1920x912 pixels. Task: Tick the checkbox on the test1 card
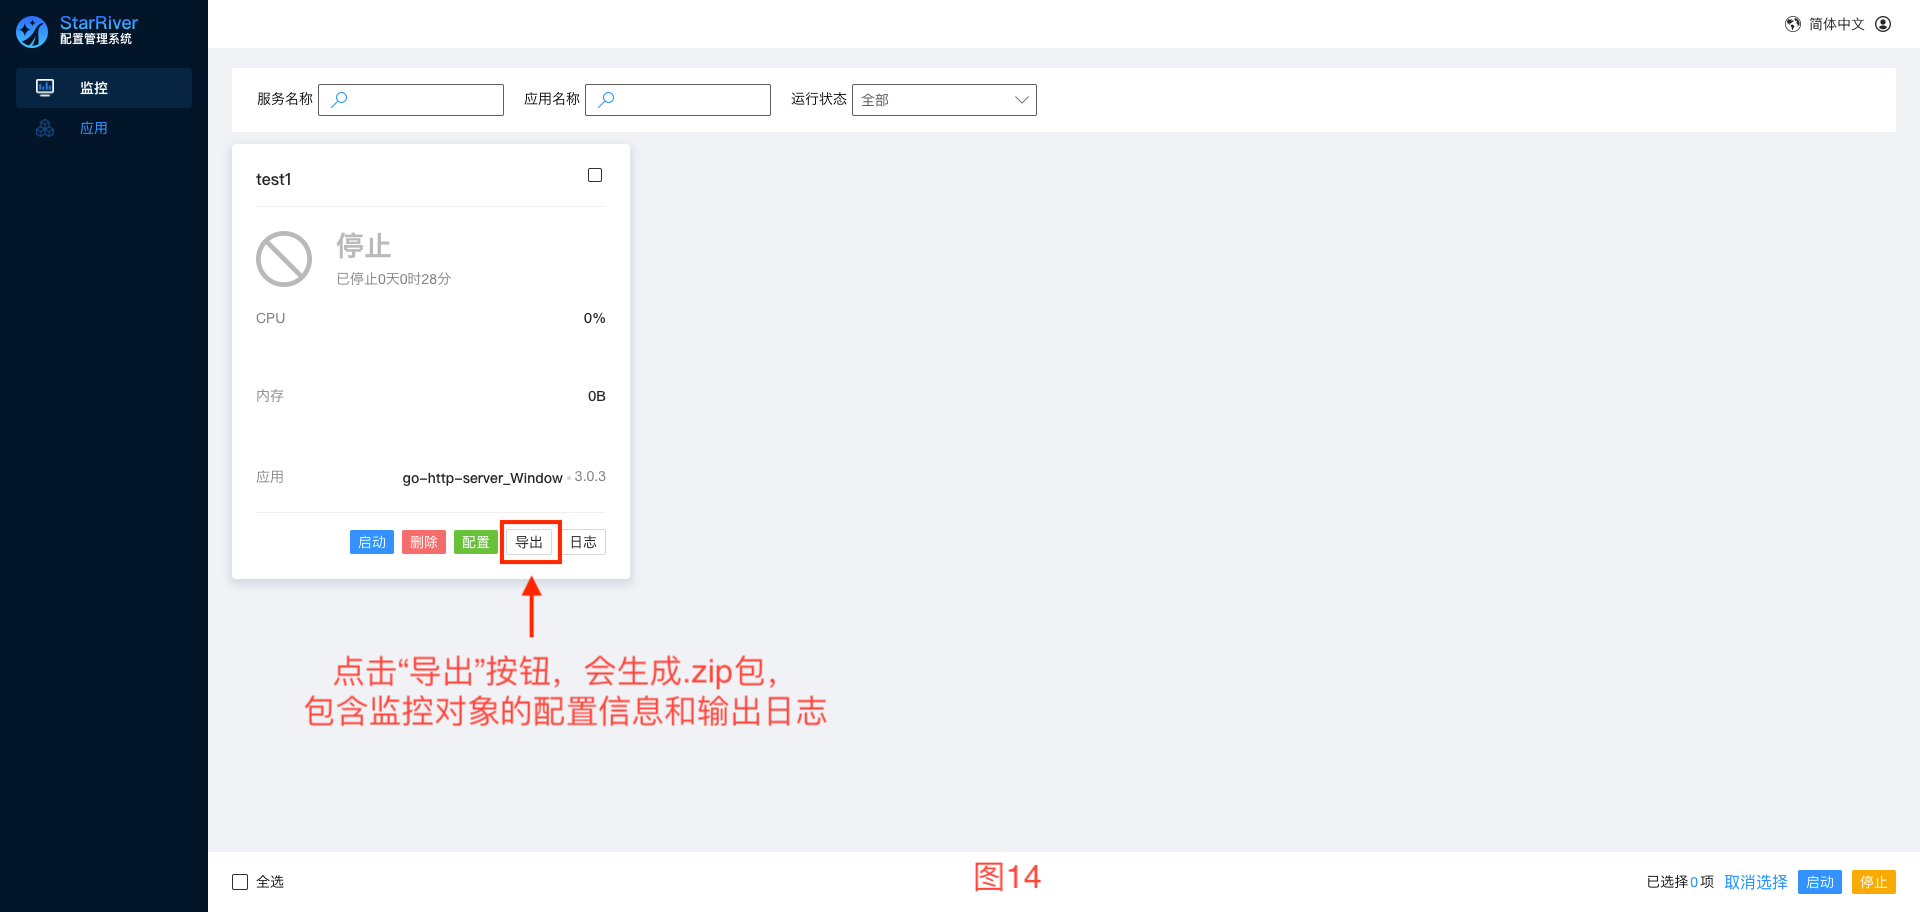pos(595,175)
